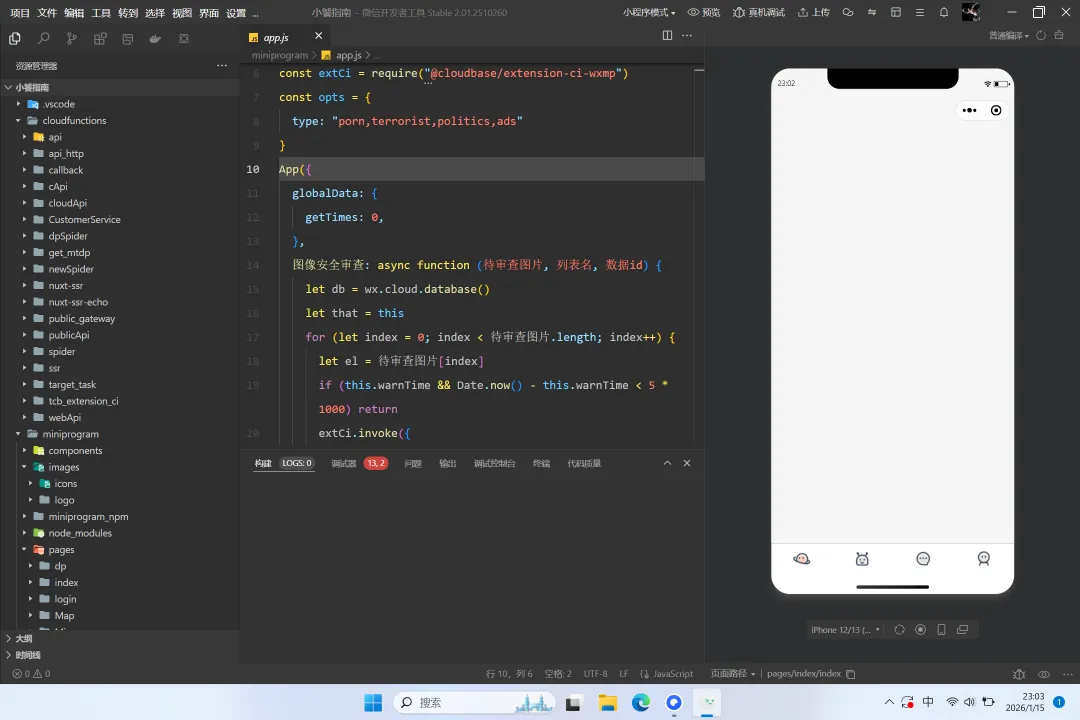The width and height of the screenshot is (1080, 720).
Task: Open notifications bell icon
Action: [944, 12]
